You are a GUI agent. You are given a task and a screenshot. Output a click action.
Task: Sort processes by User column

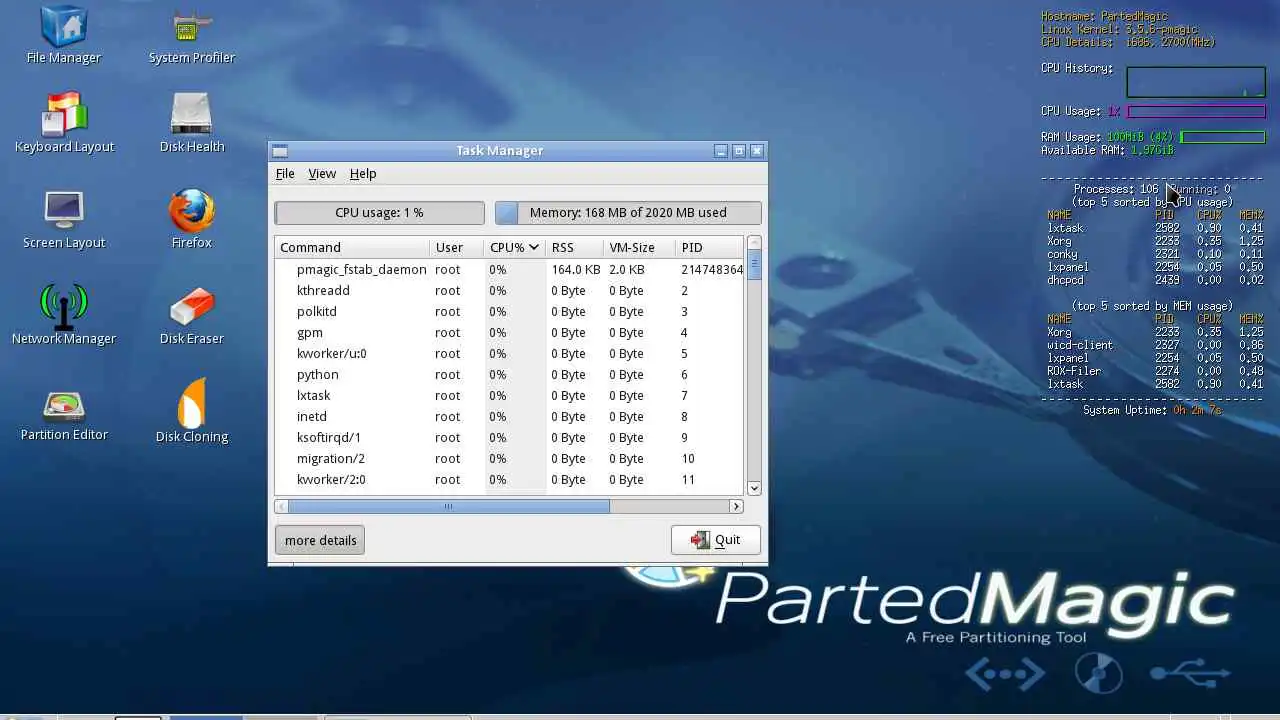pyautogui.click(x=457, y=247)
